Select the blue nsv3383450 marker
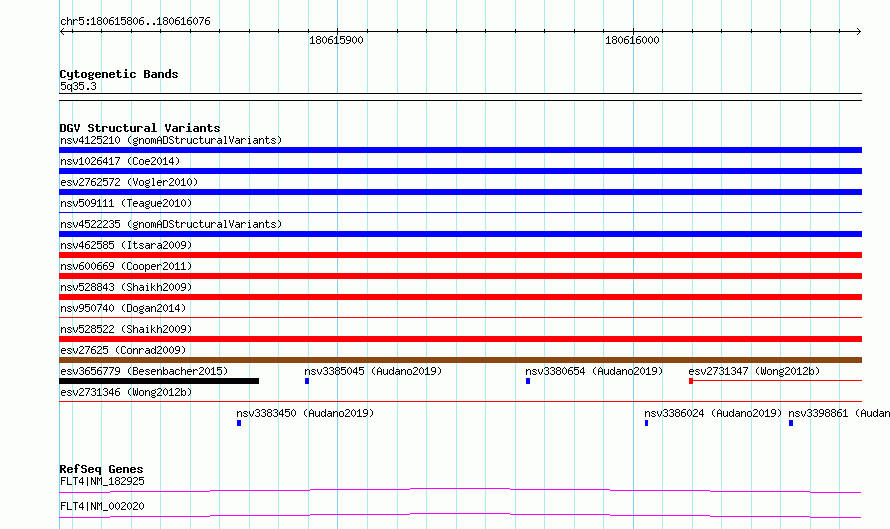 (x=239, y=423)
